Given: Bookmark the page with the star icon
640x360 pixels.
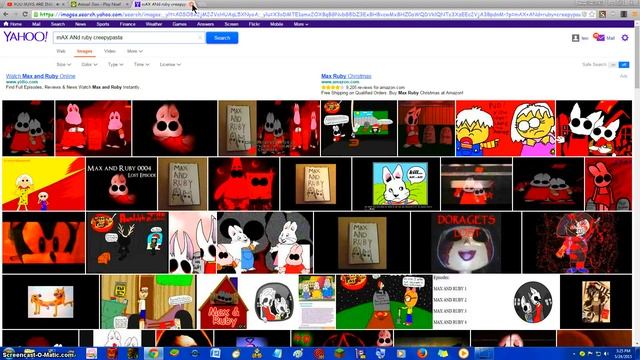Looking at the screenshot, I should (x=592, y=14).
